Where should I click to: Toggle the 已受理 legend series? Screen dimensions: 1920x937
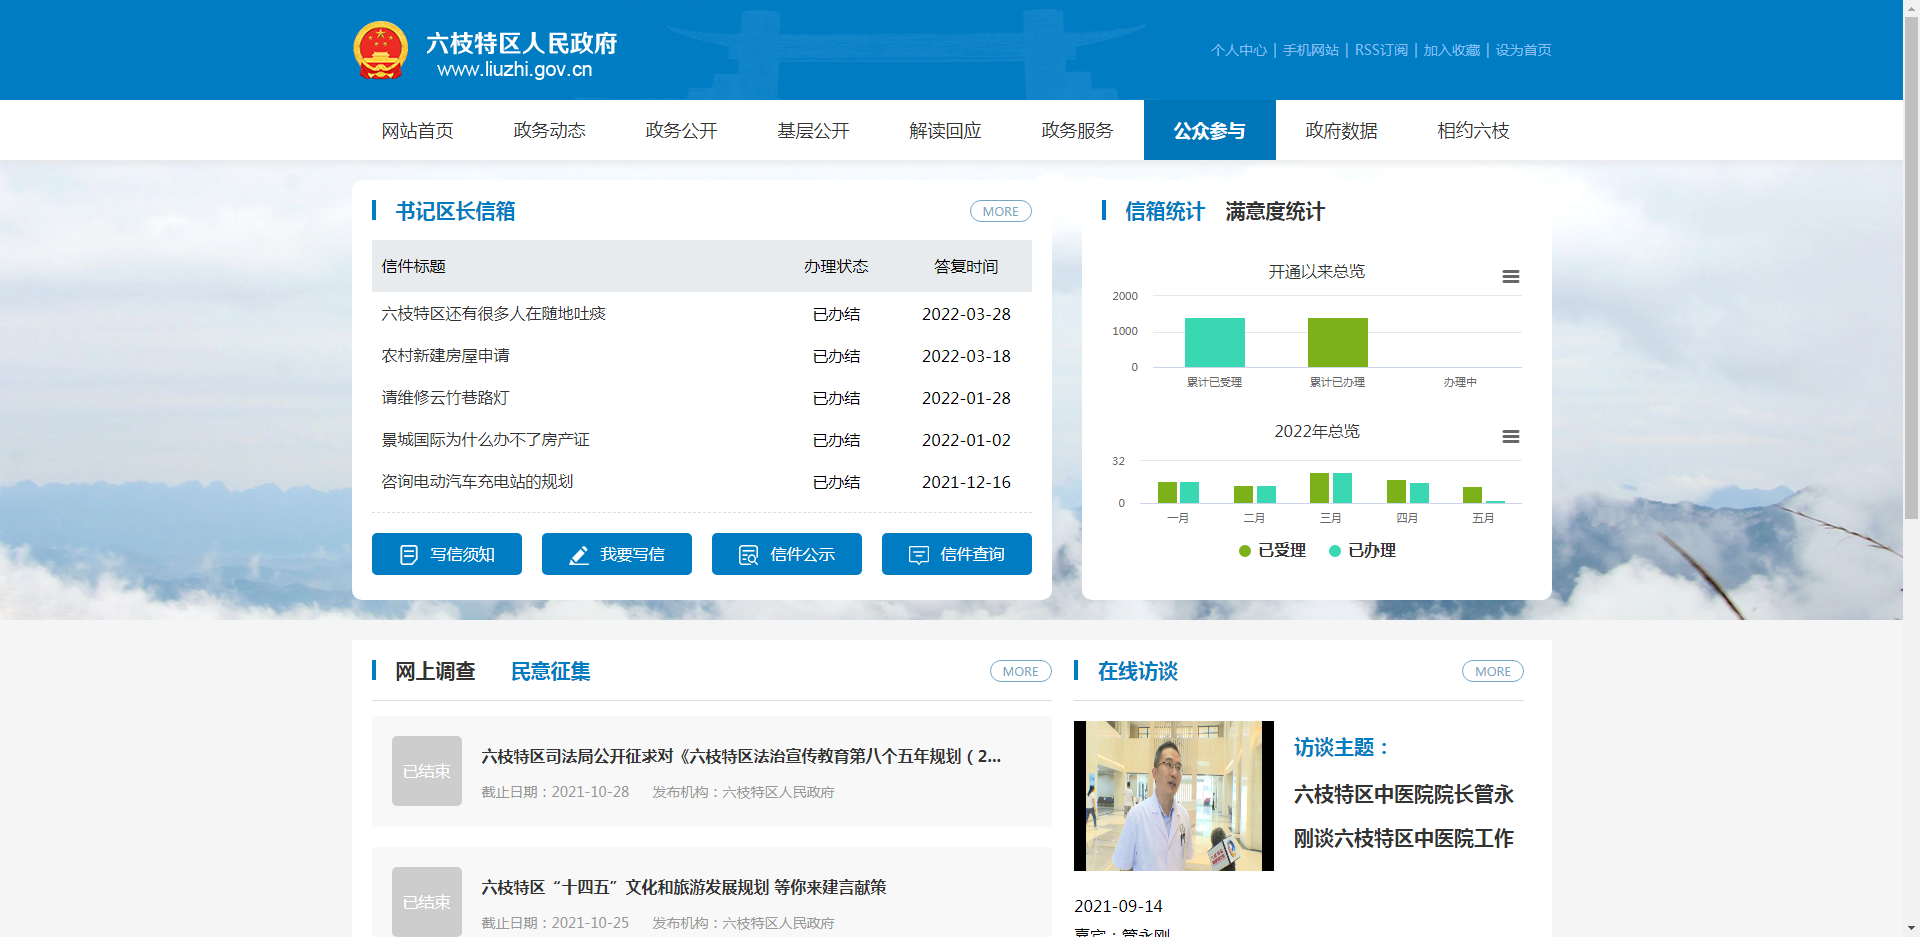pyautogui.click(x=1272, y=551)
